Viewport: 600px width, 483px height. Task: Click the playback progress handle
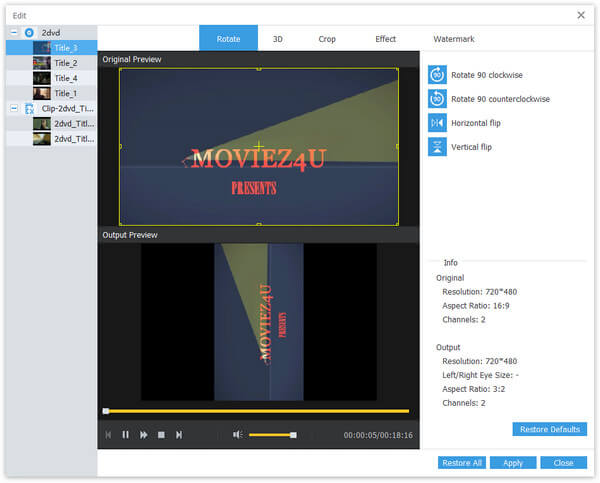(x=106, y=411)
